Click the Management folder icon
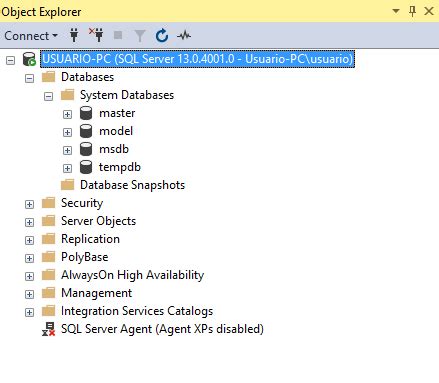The width and height of the screenshot is (439, 383). pos(48,293)
